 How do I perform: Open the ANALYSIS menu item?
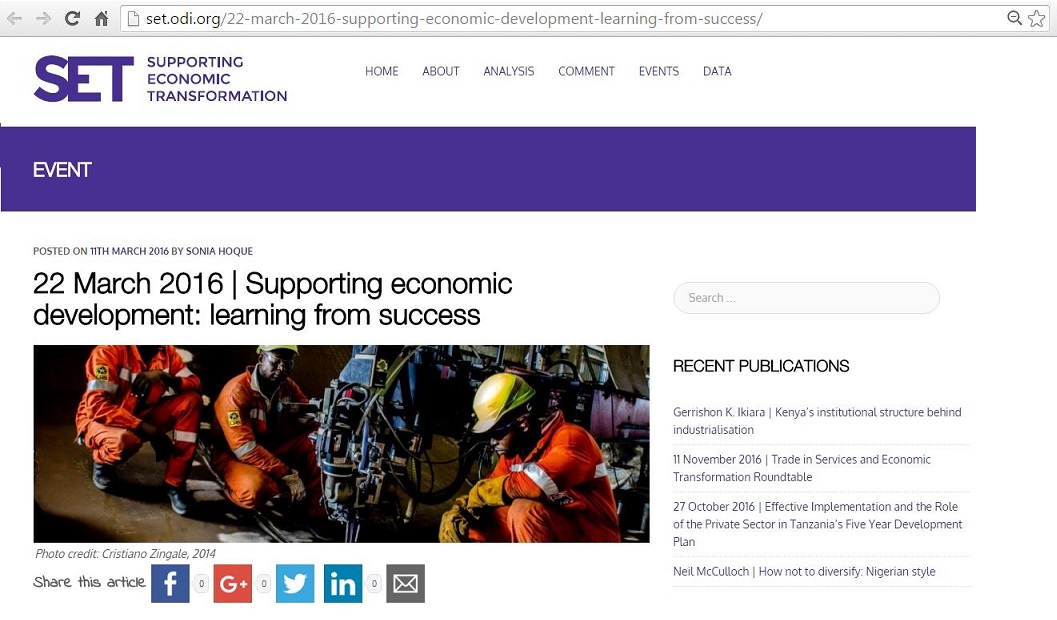[509, 71]
